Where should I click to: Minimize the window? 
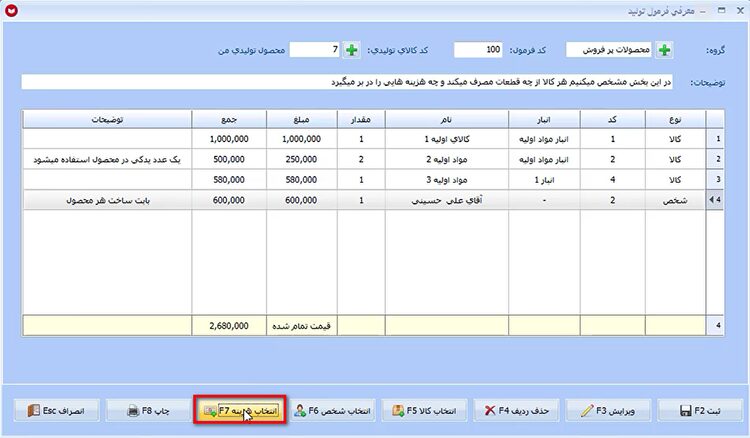coord(703,11)
